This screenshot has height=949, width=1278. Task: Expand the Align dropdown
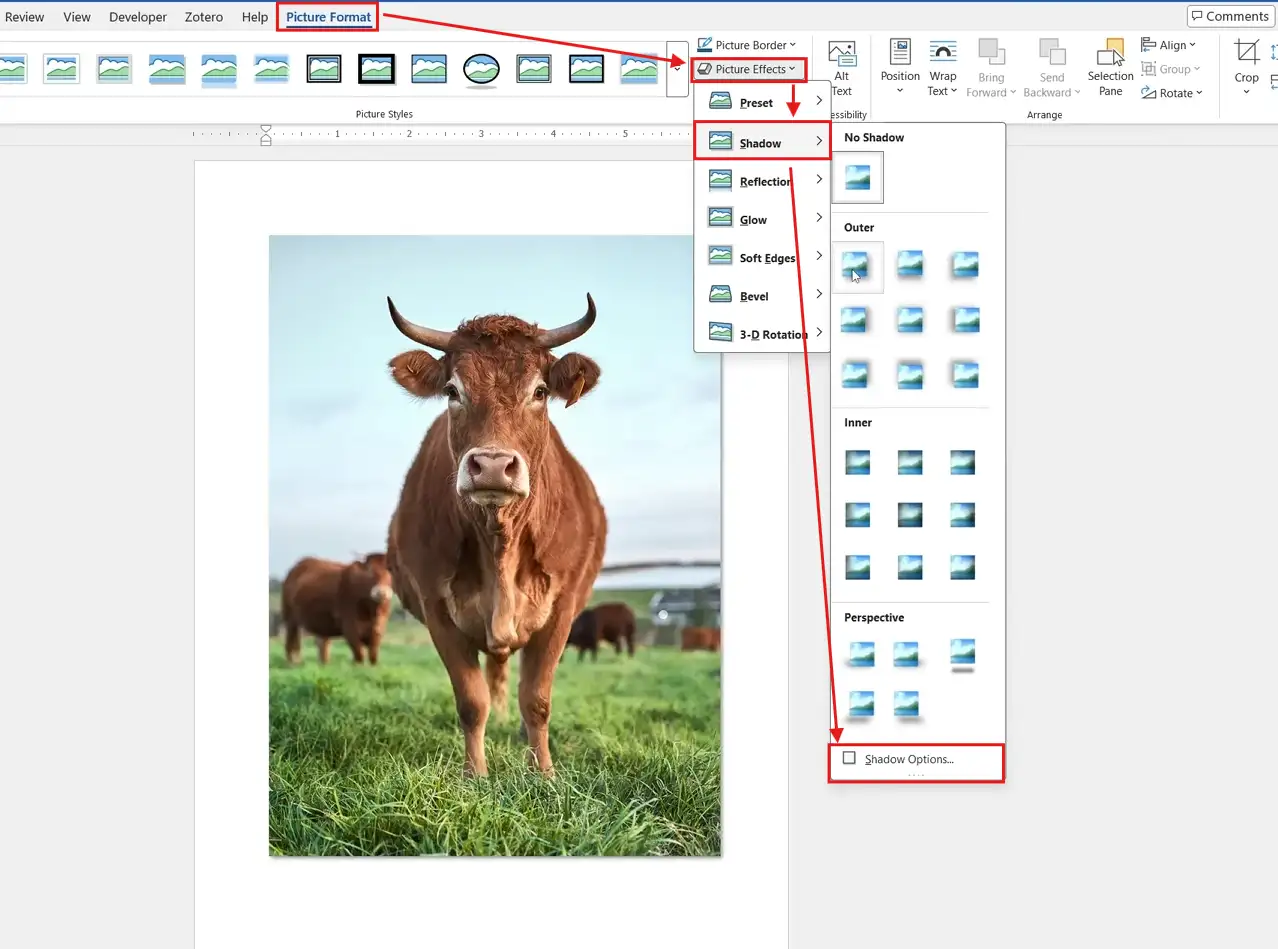pyautogui.click(x=1169, y=45)
